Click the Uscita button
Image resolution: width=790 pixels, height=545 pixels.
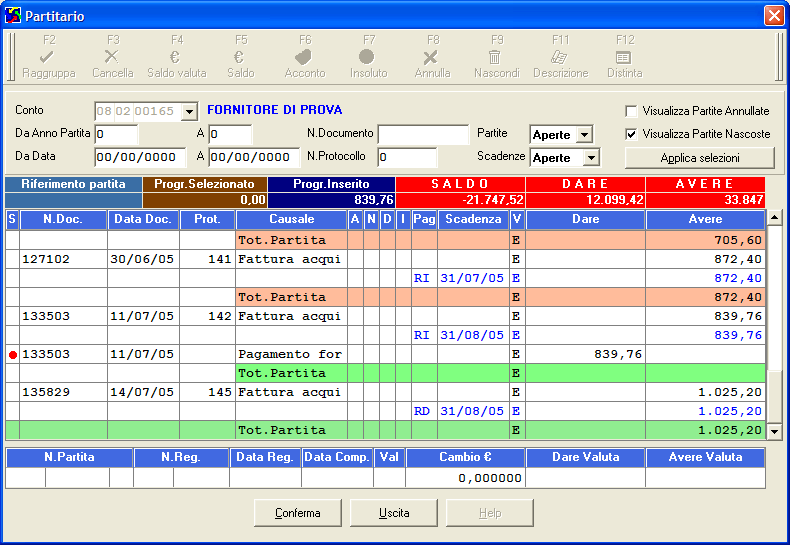click(x=393, y=513)
